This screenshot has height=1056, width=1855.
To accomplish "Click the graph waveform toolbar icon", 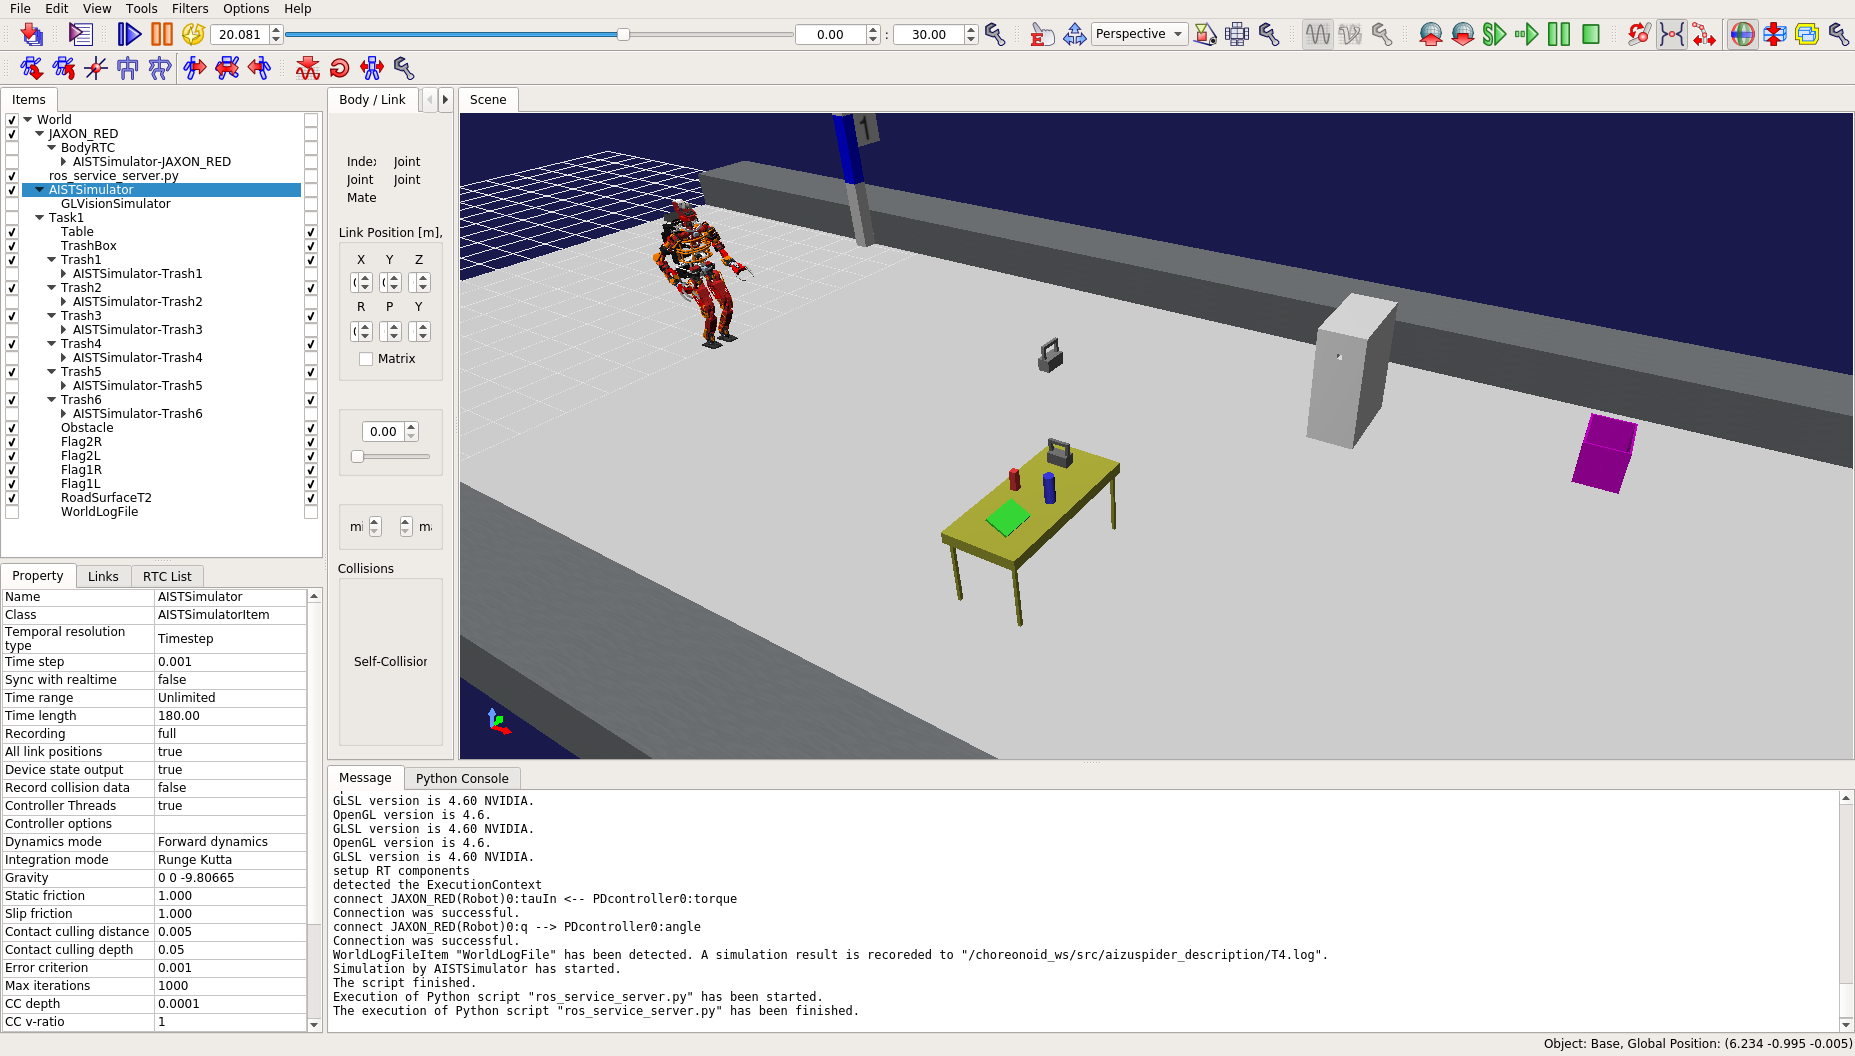I will point(1317,34).
